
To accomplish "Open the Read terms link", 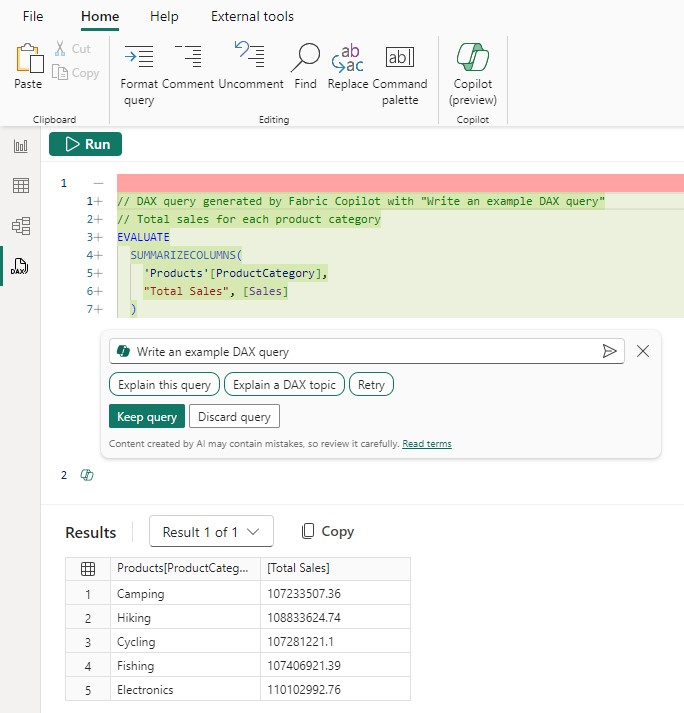I will [x=427, y=444].
